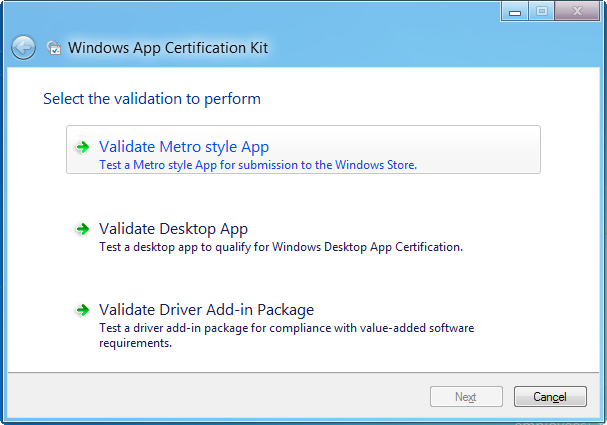Minimize the Certification Kit window
The image size is (607, 425).
pyautogui.click(x=514, y=11)
